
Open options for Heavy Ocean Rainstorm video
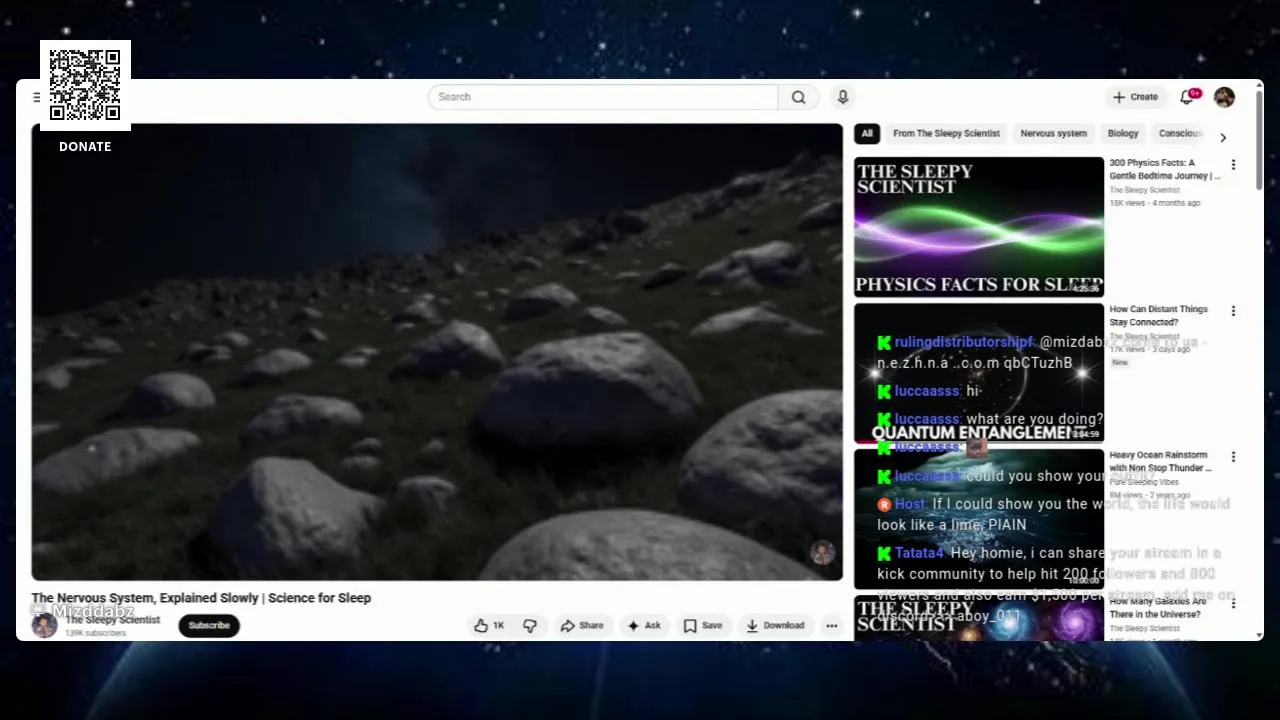point(1233,457)
